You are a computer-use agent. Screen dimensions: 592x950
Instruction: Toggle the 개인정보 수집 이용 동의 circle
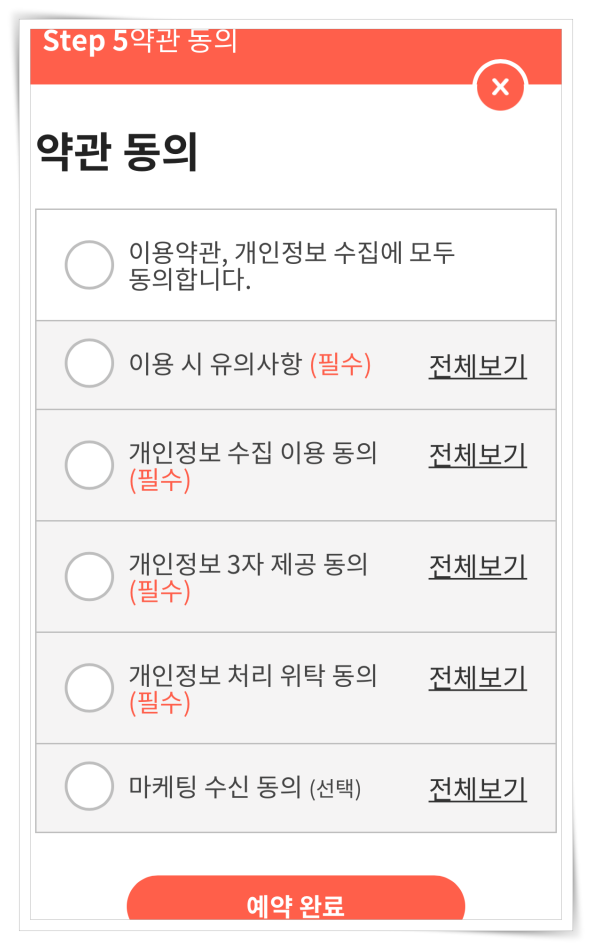(89, 465)
